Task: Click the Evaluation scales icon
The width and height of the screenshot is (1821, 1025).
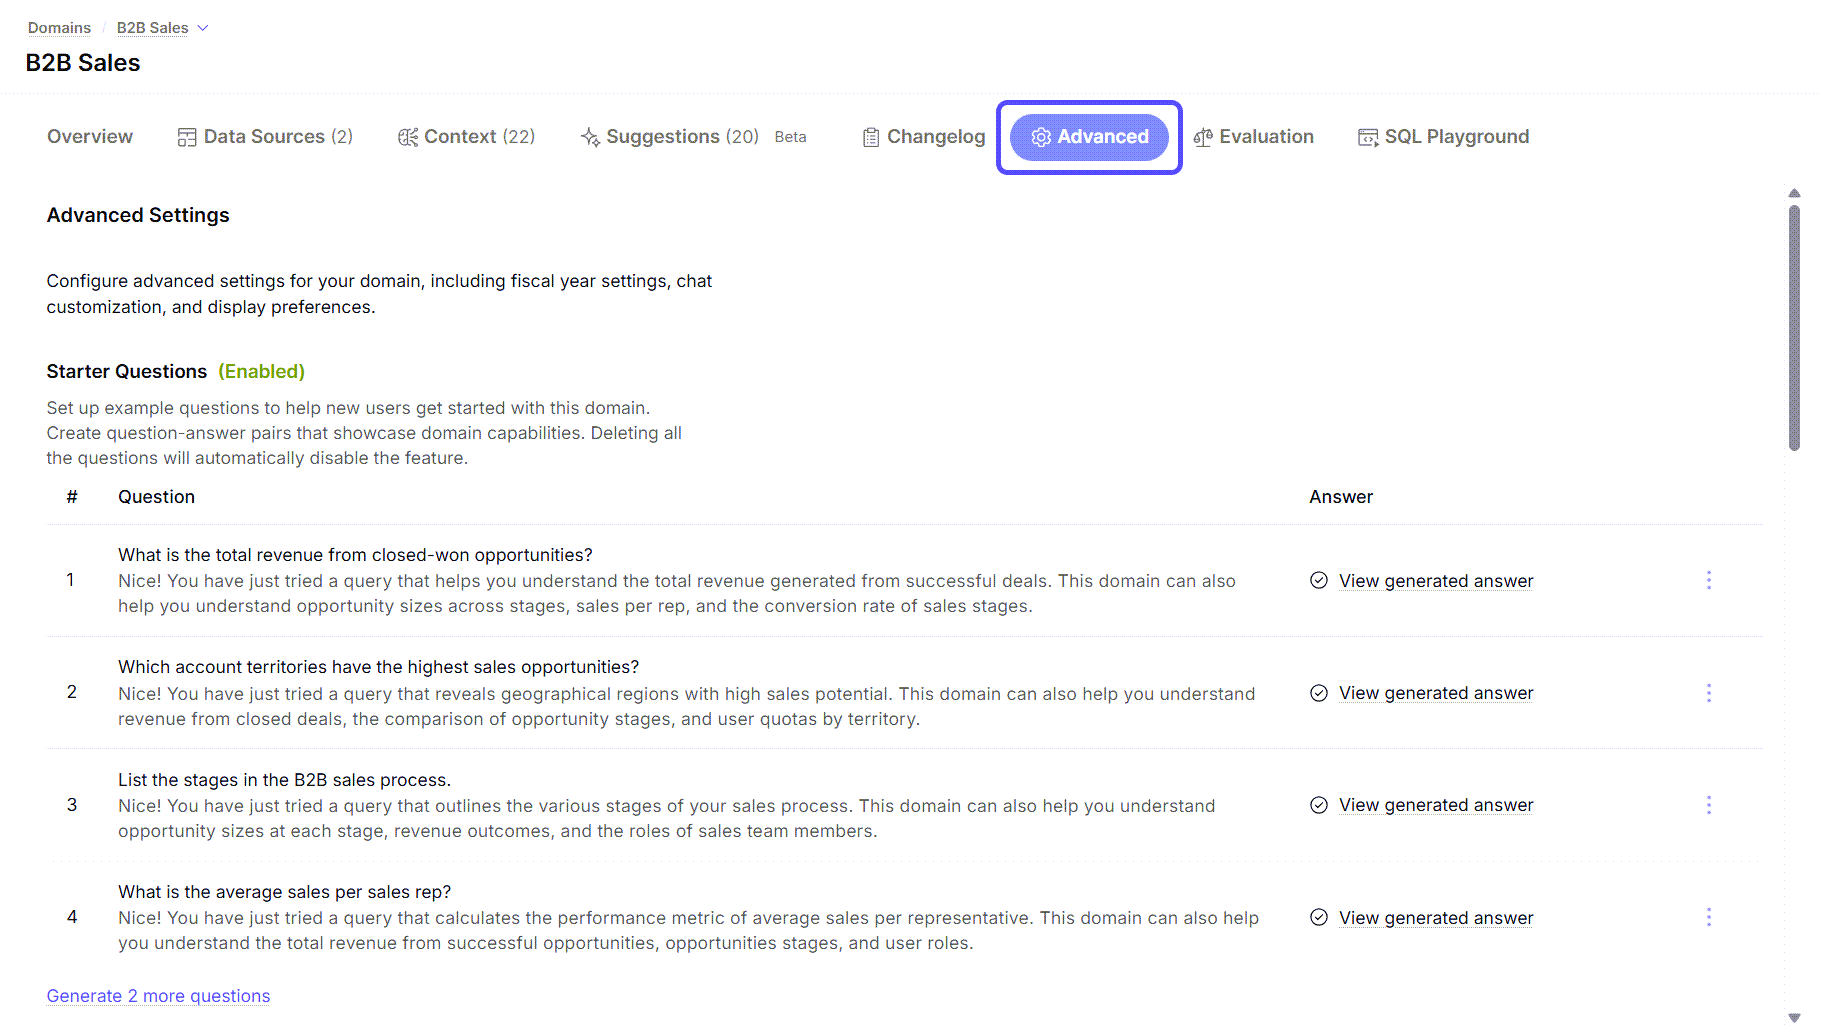Action: [x=1205, y=136]
